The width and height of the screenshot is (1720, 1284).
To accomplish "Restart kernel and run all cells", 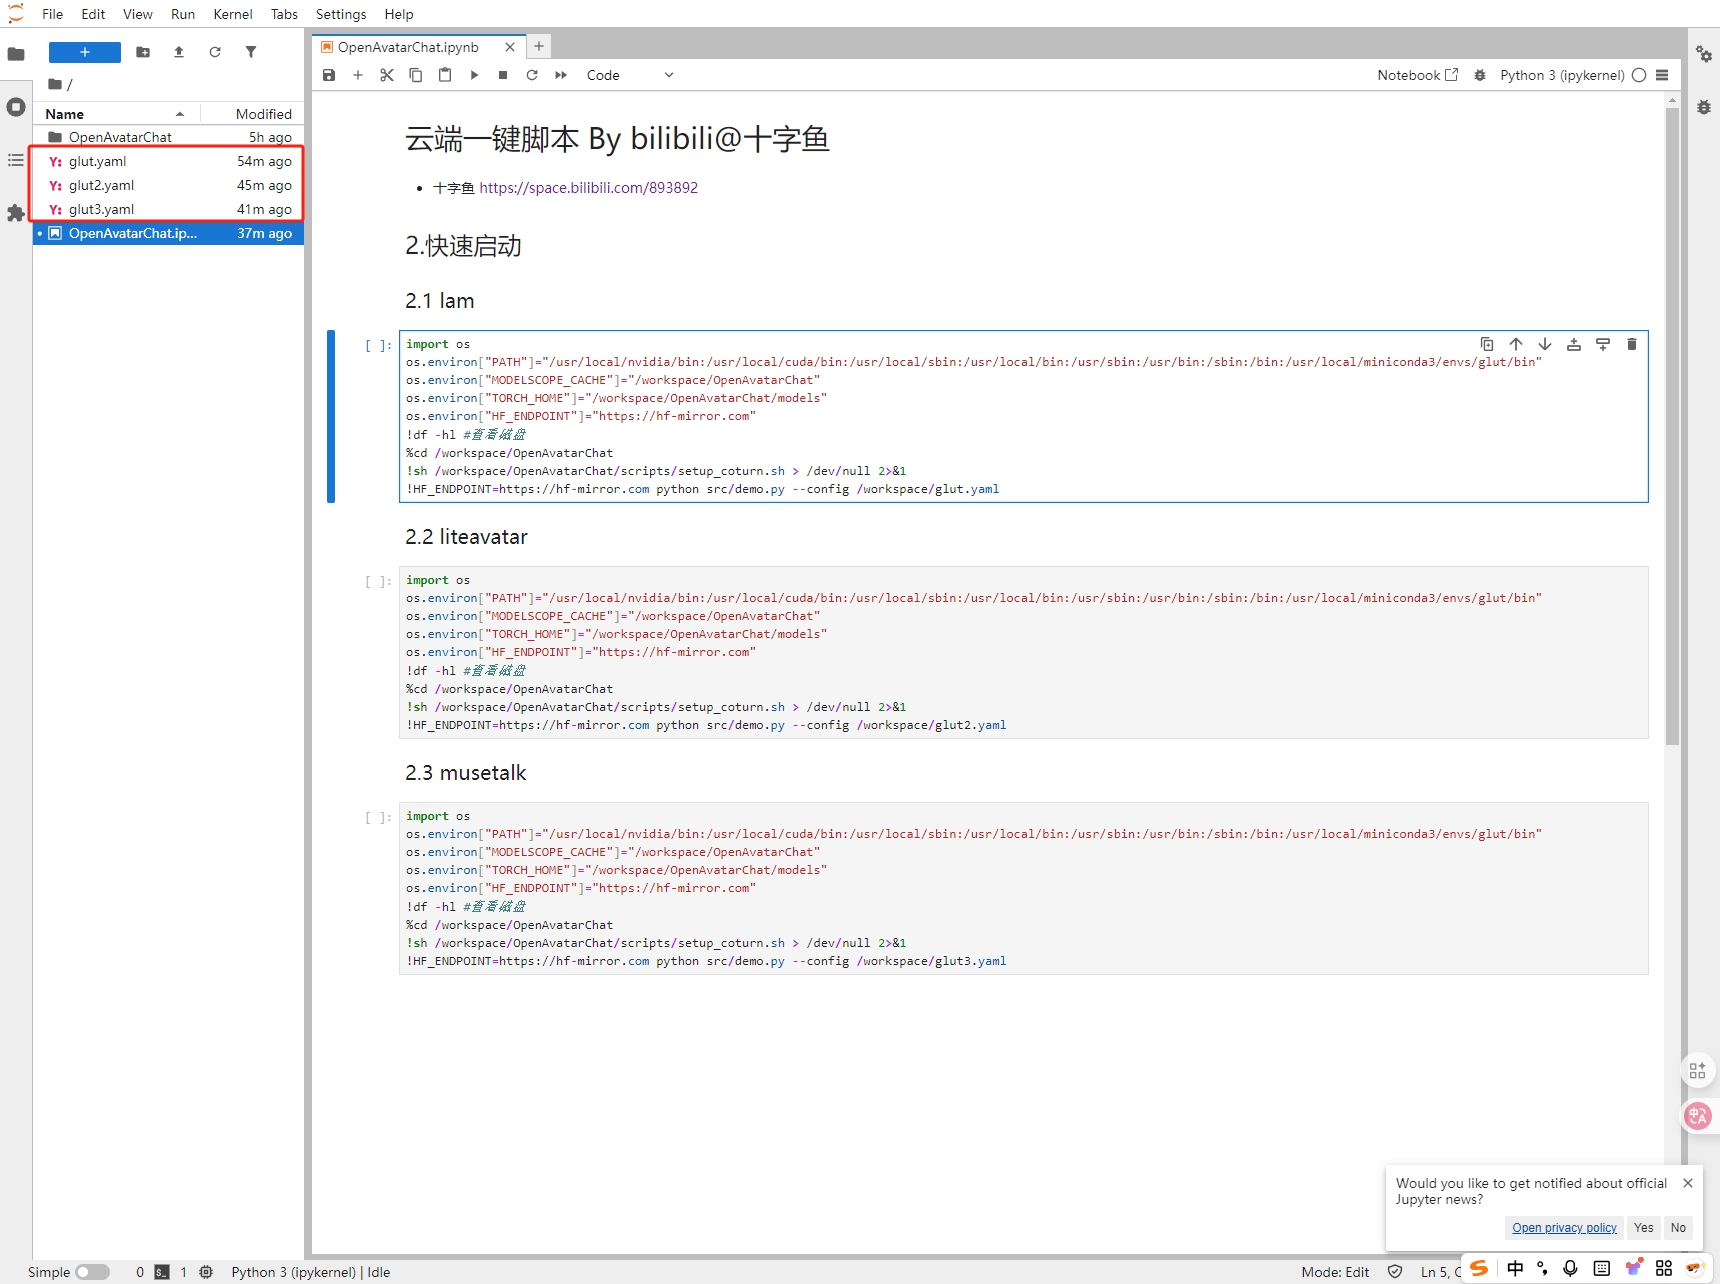I will [x=561, y=75].
